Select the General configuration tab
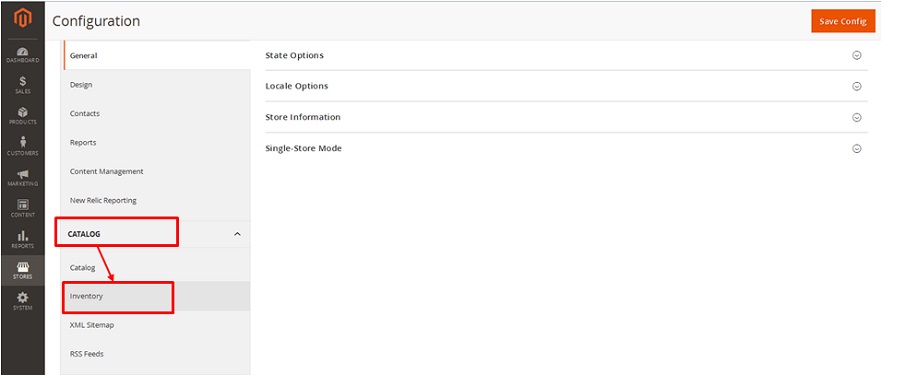Viewport: 918px width, 375px height. click(x=157, y=56)
